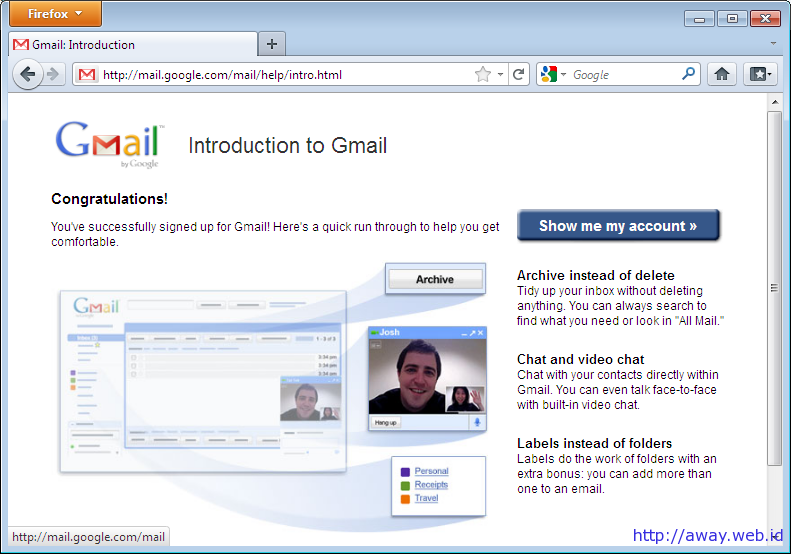The width and height of the screenshot is (791, 554).
Task: Click Show me my account button
Action: tap(618, 225)
